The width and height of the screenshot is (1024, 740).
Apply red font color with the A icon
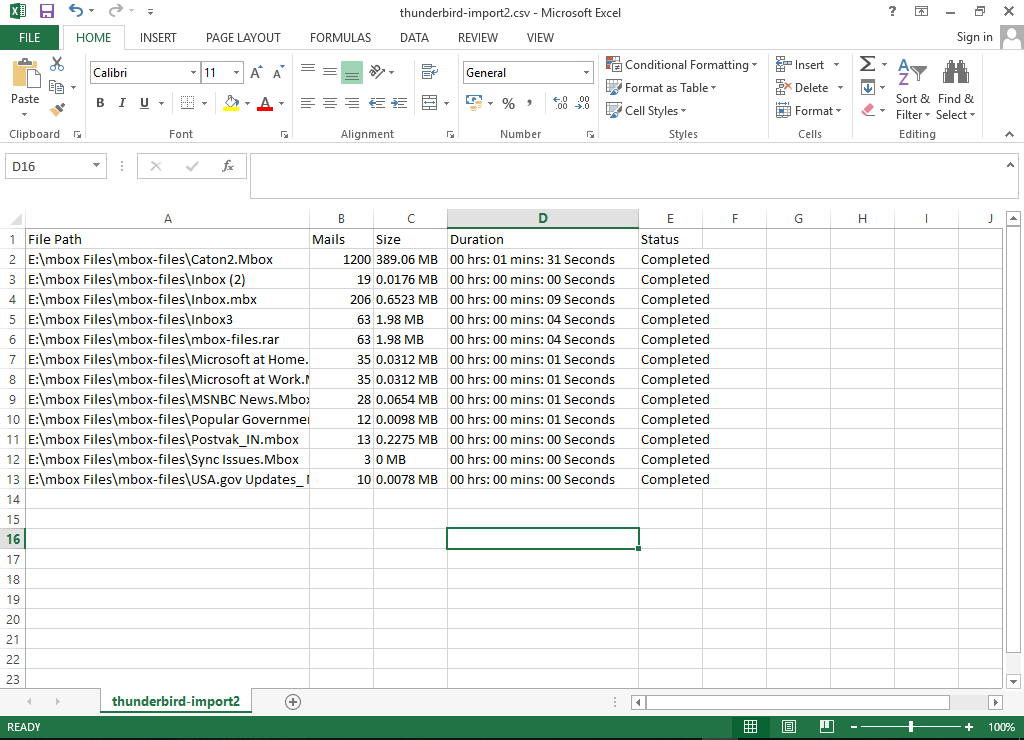(x=264, y=103)
